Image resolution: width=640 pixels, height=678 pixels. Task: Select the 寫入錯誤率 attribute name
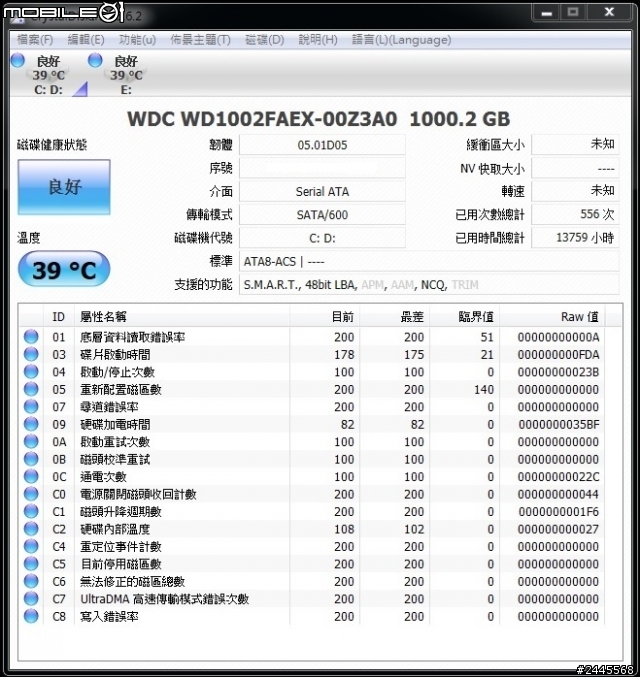[x=109, y=617]
